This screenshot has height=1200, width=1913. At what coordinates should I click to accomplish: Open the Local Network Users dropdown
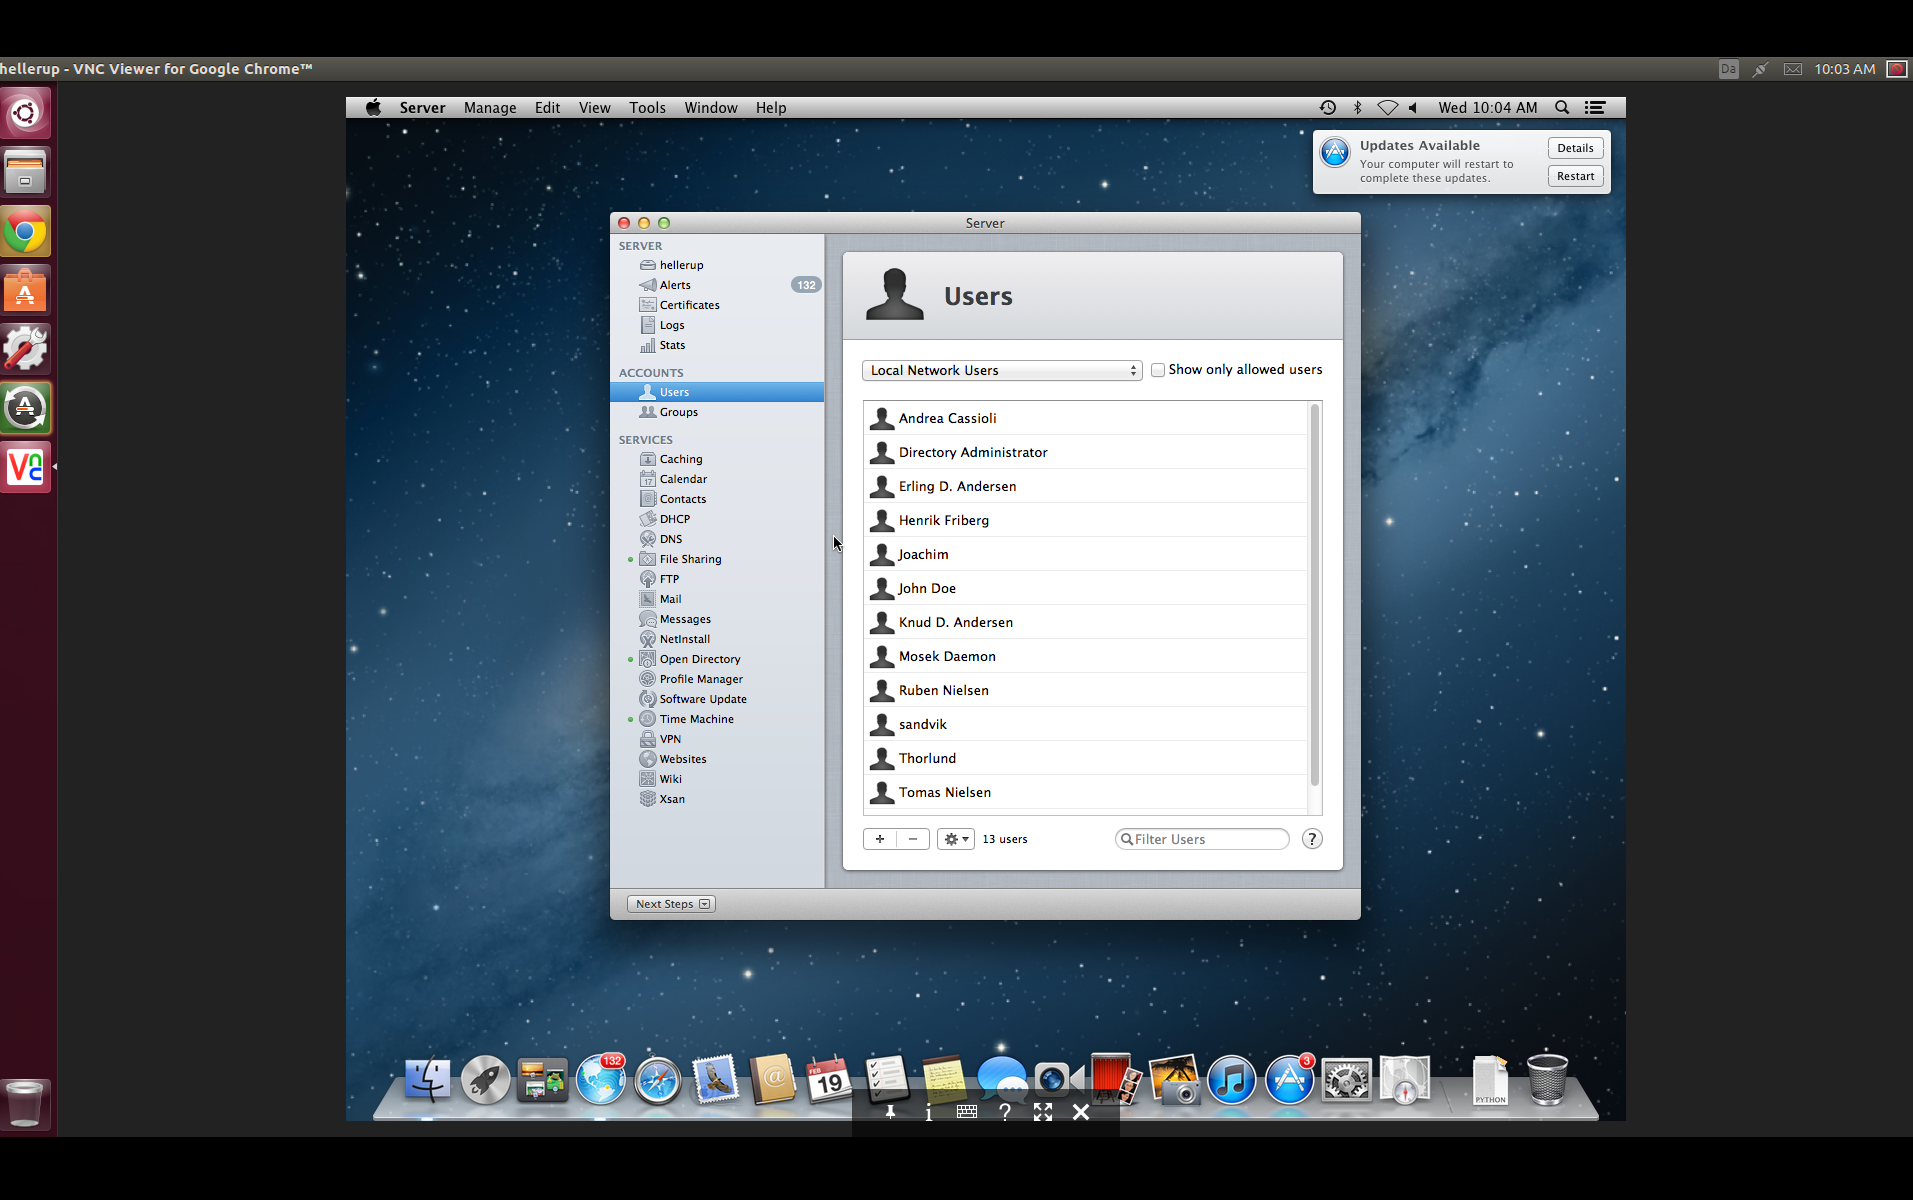[x=1001, y=370]
